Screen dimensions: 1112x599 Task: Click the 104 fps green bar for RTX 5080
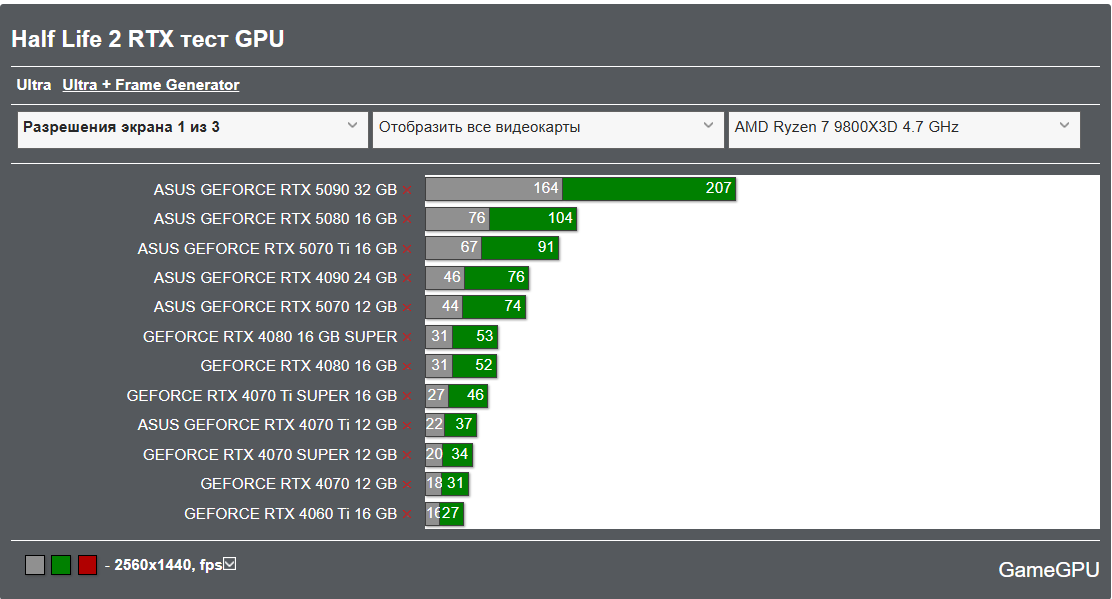click(533, 218)
